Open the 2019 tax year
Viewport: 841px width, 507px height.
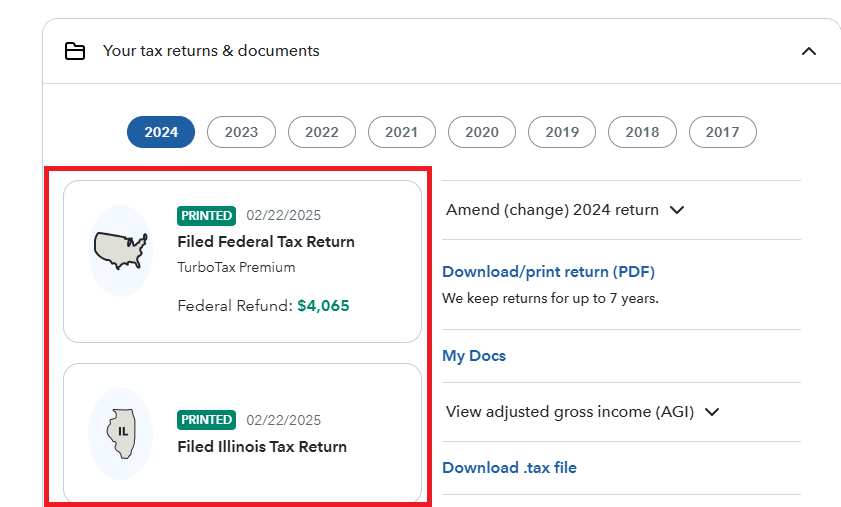coord(562,132)
